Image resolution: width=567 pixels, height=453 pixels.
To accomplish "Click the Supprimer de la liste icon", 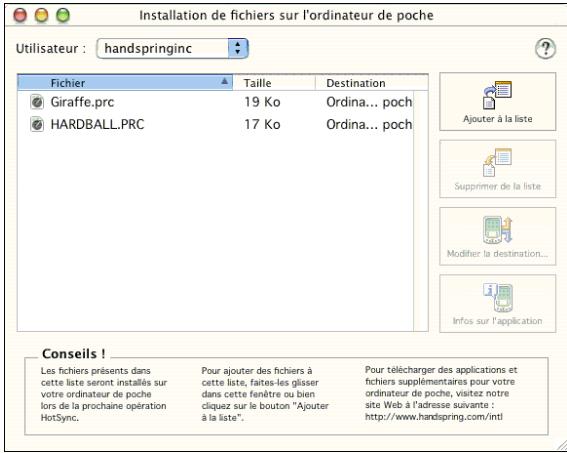I will click(x=498, y=162).
